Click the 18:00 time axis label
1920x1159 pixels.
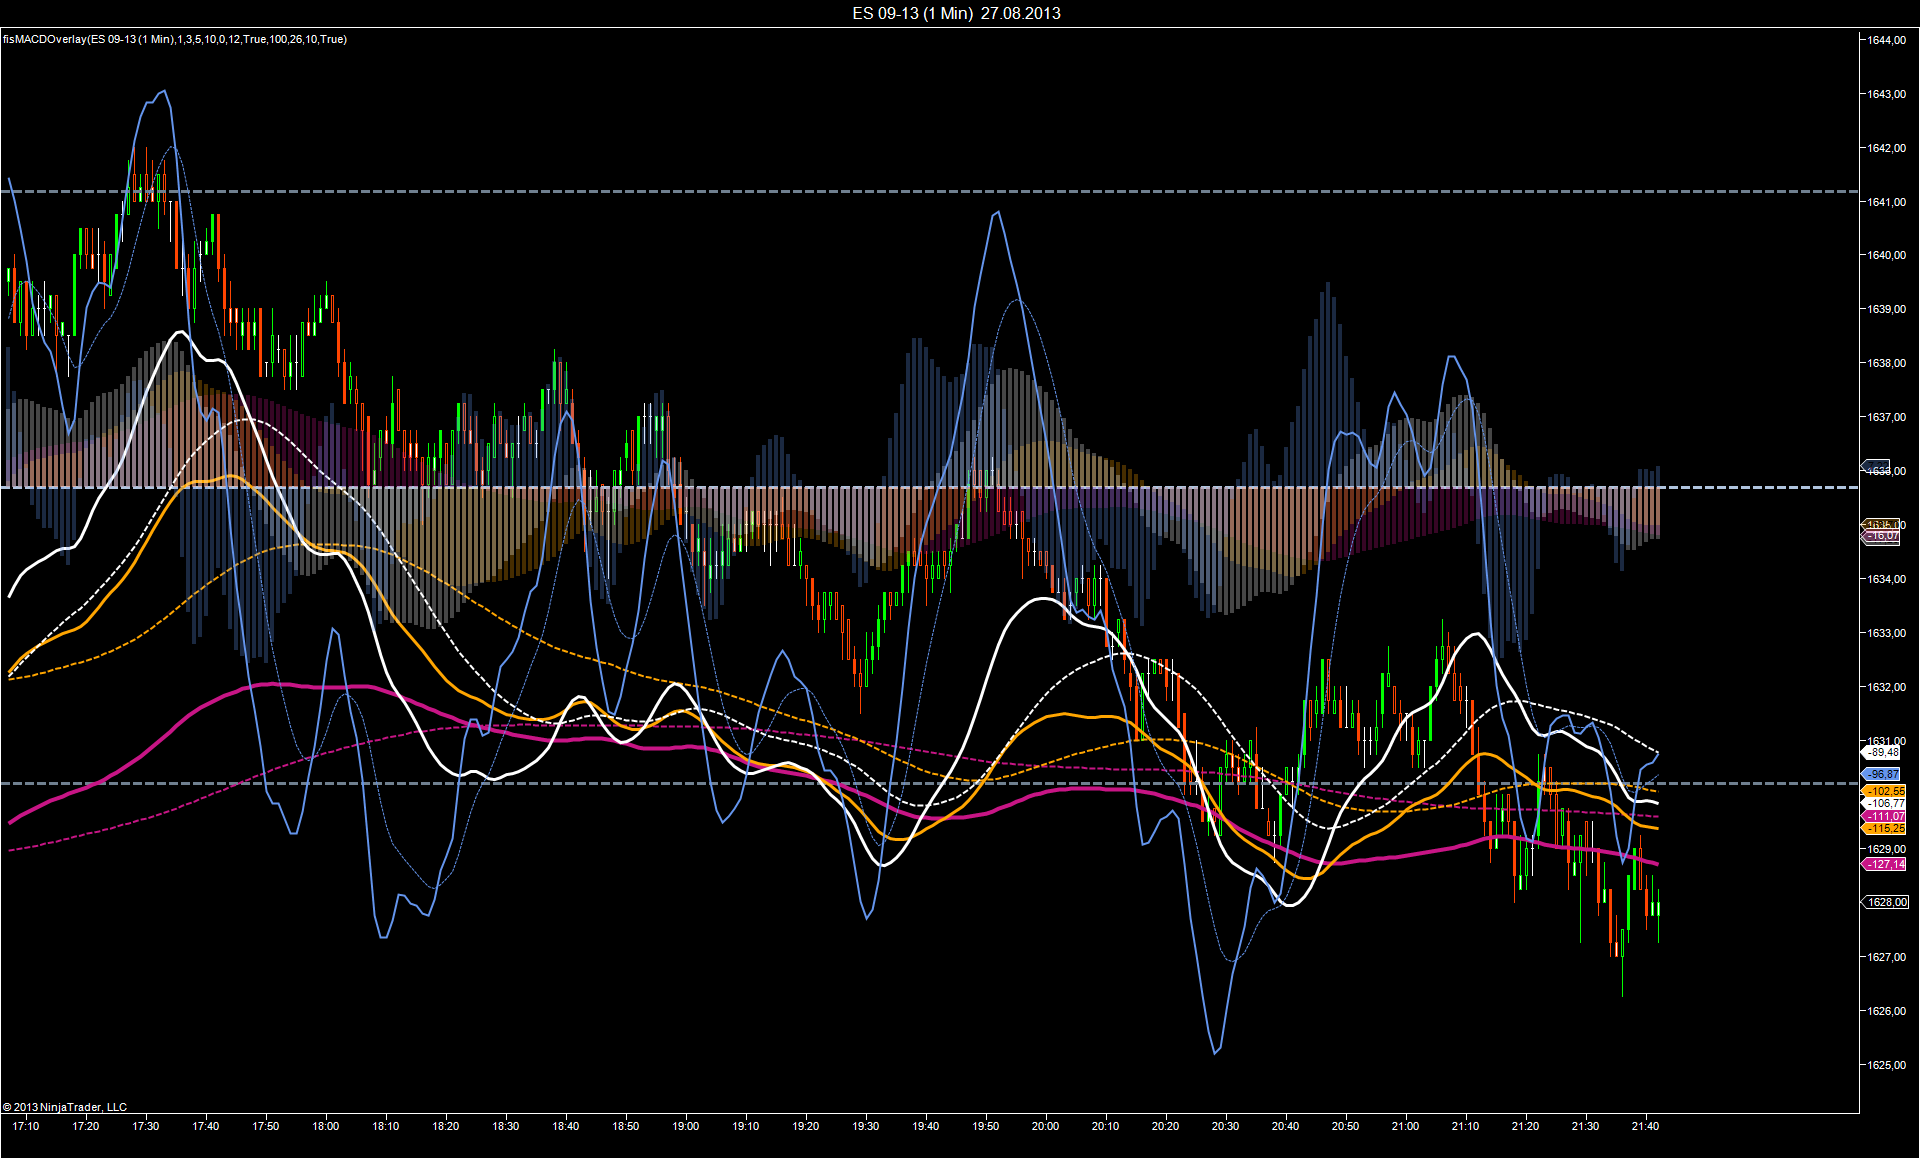click(325, 1126)
